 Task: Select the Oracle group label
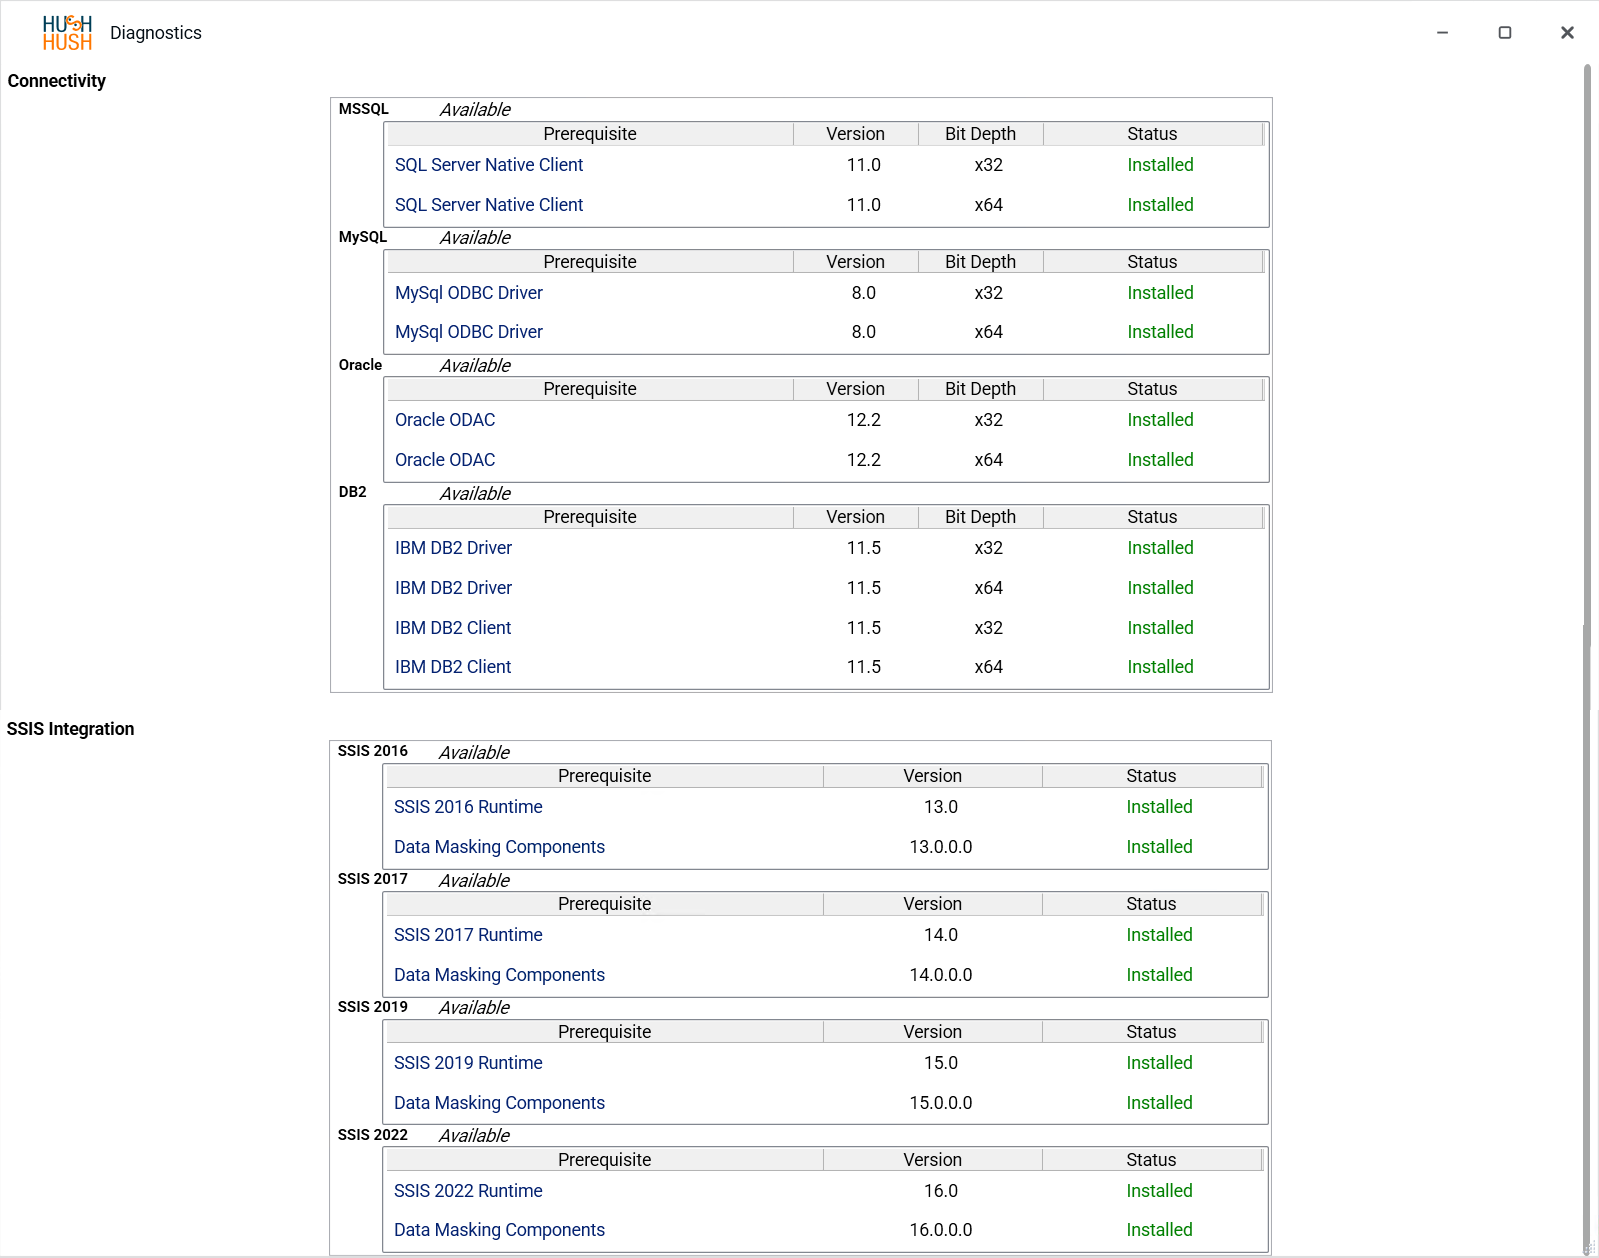click(360, 365)
